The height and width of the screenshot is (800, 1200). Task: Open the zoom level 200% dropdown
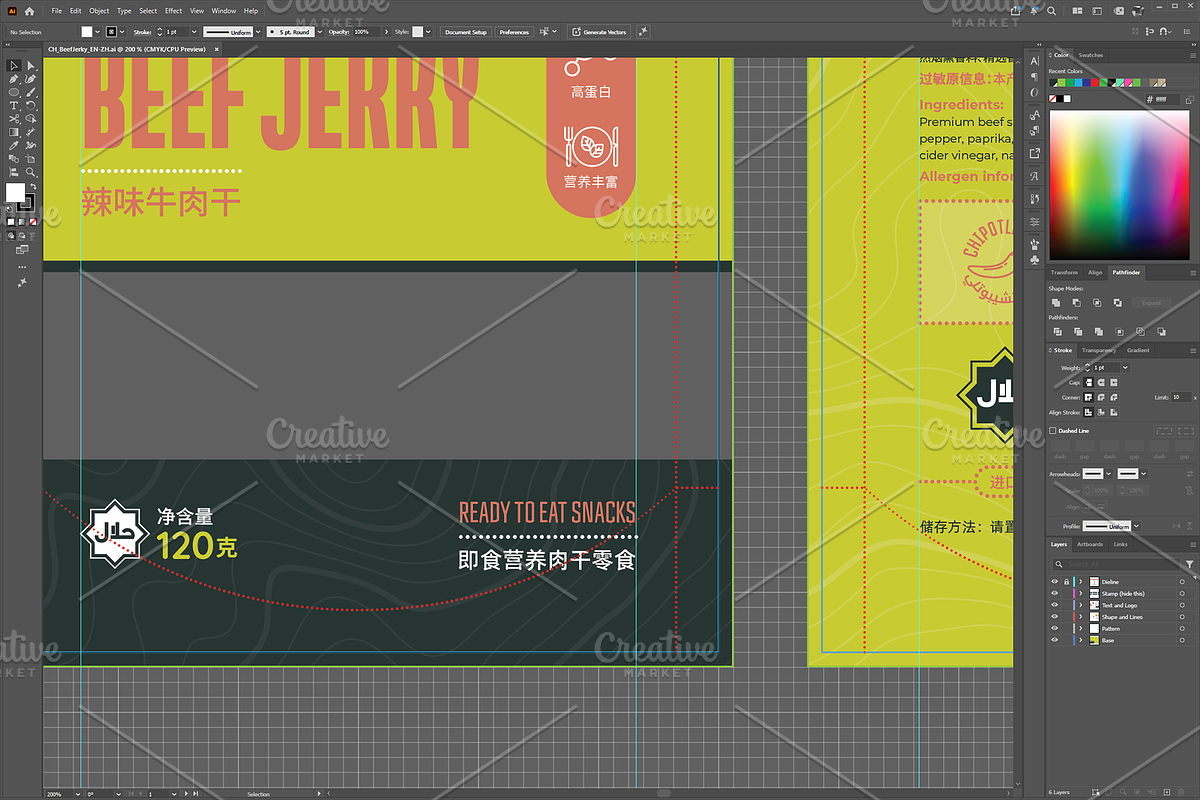click(78, 794)
